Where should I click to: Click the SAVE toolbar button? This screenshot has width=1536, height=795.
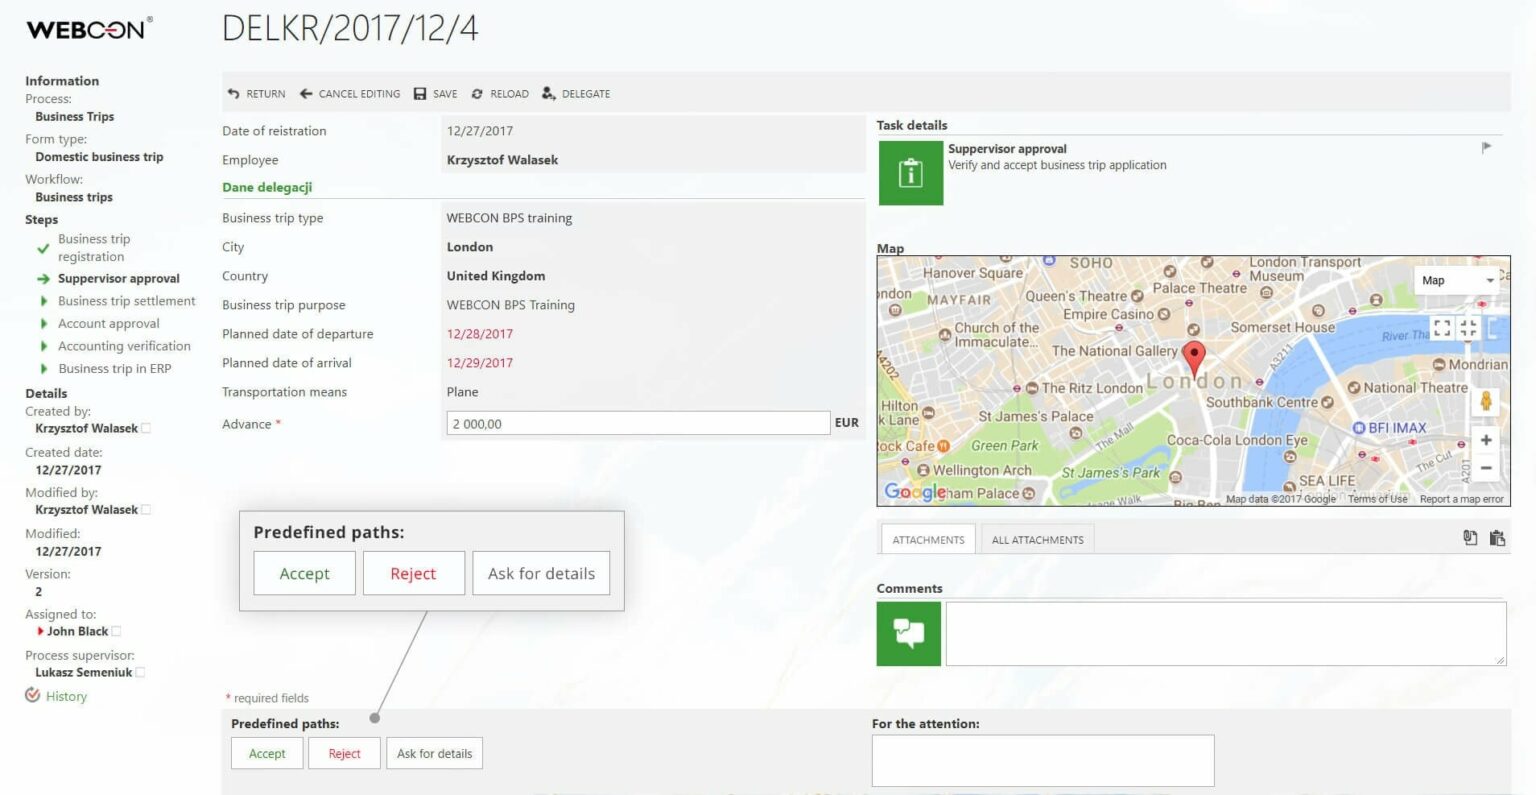(435, 94)
